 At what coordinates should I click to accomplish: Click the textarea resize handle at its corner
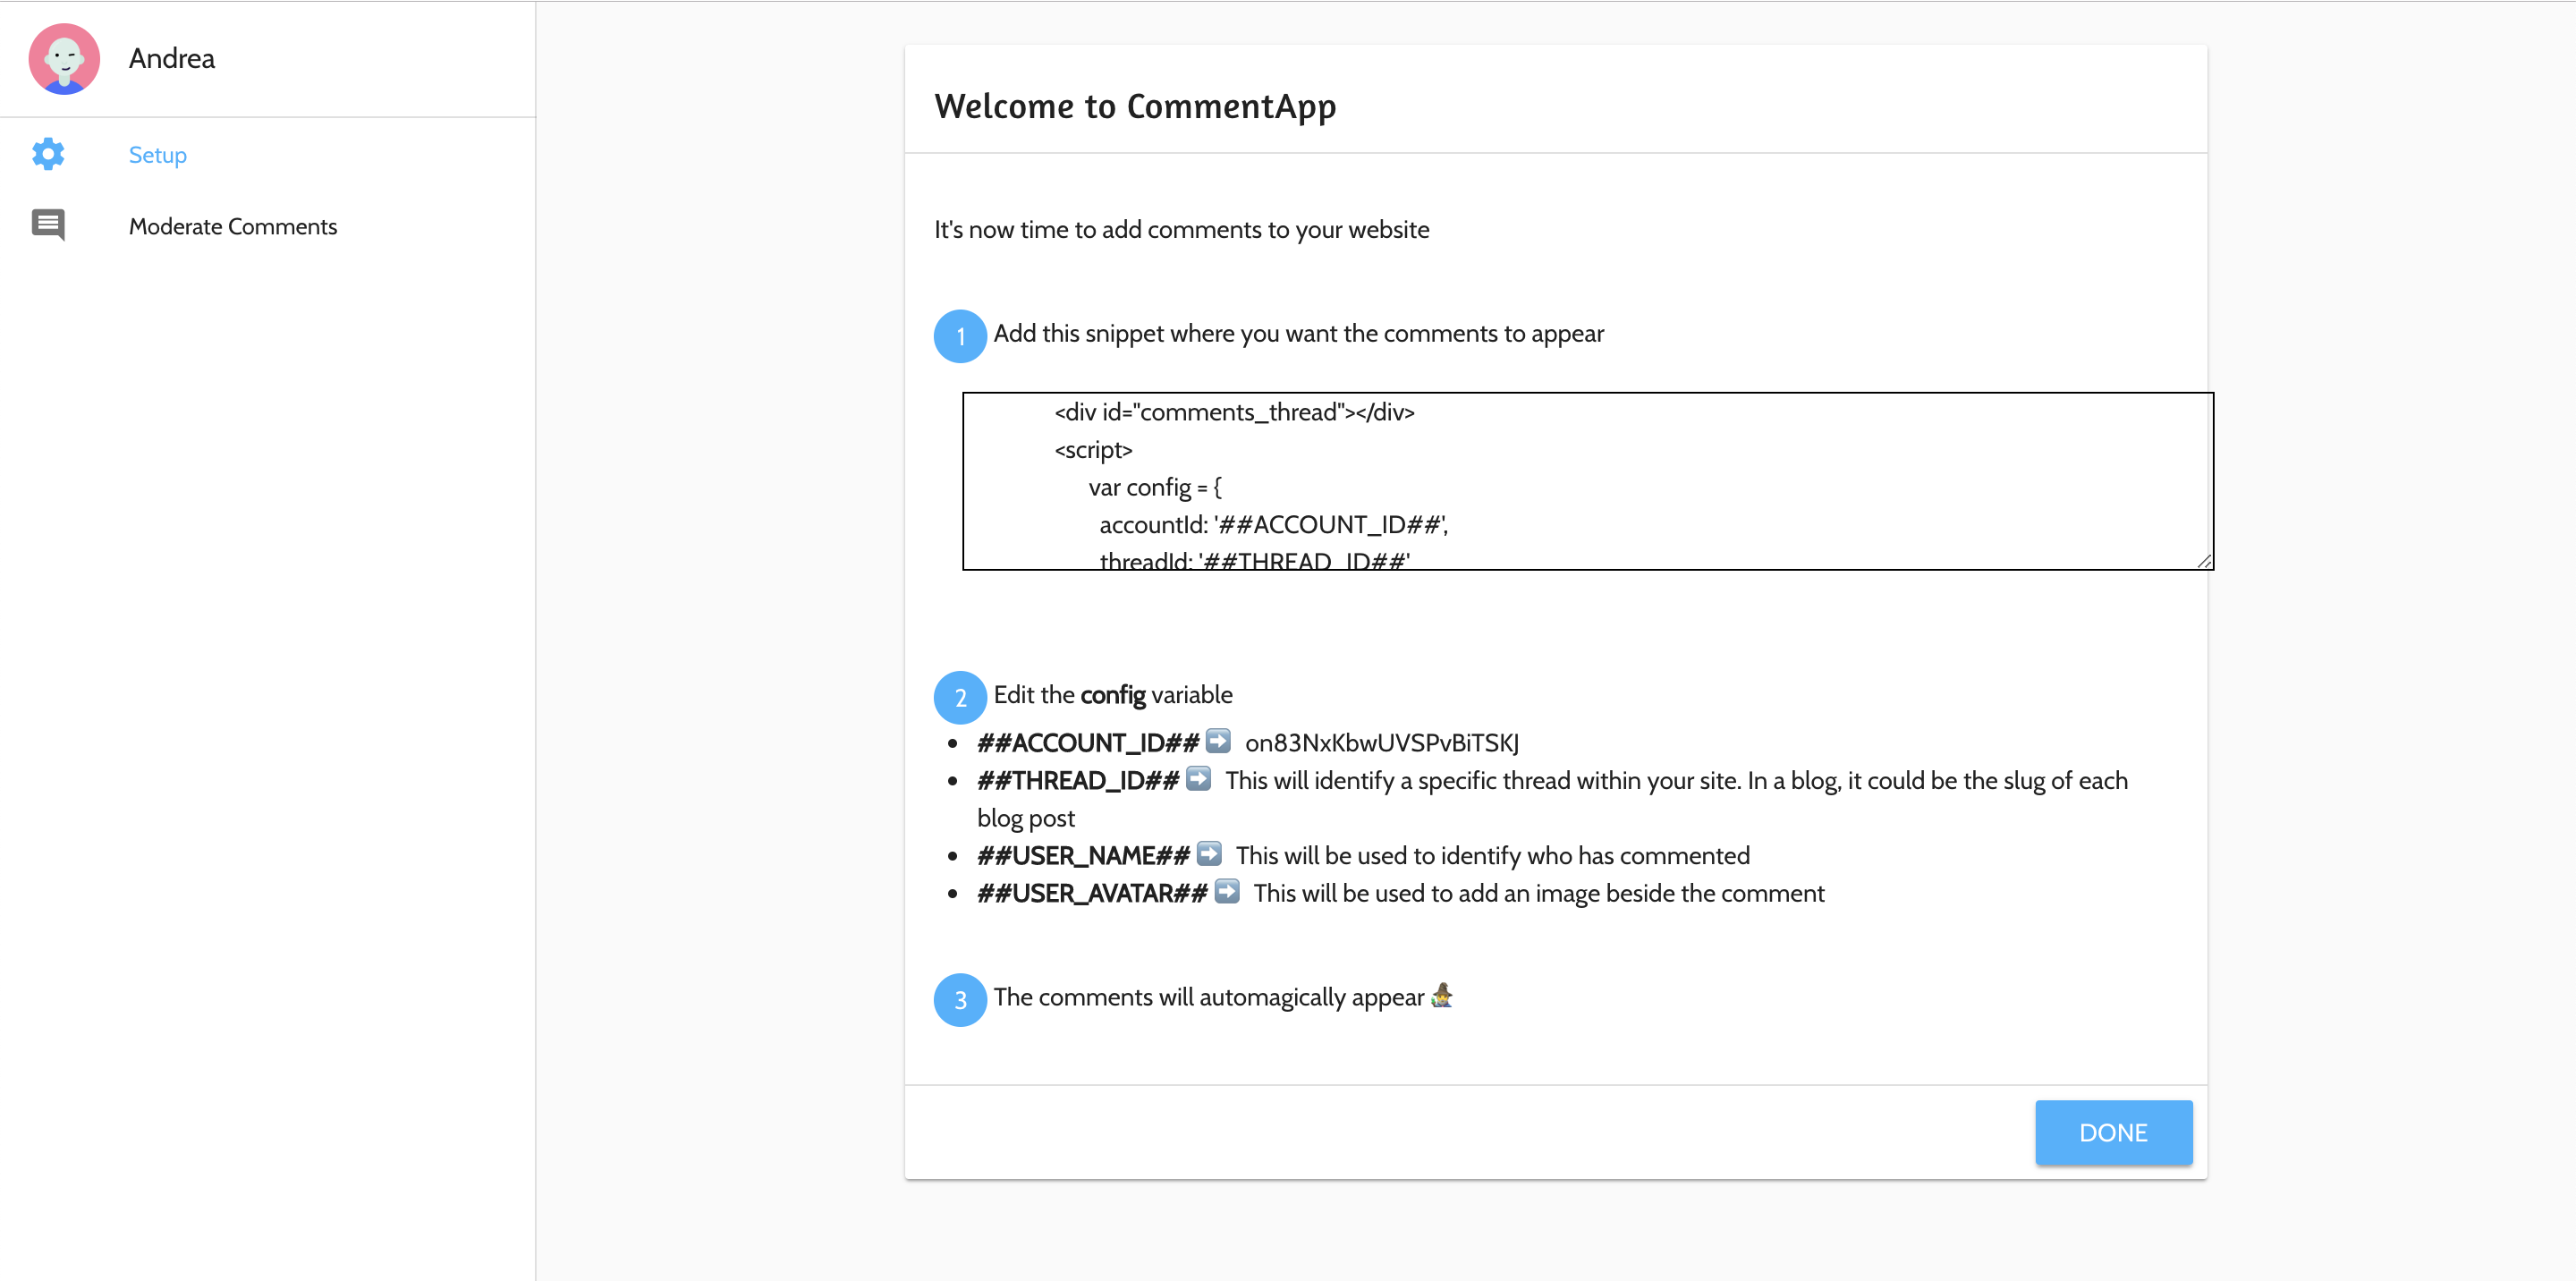click(2204, 560)
